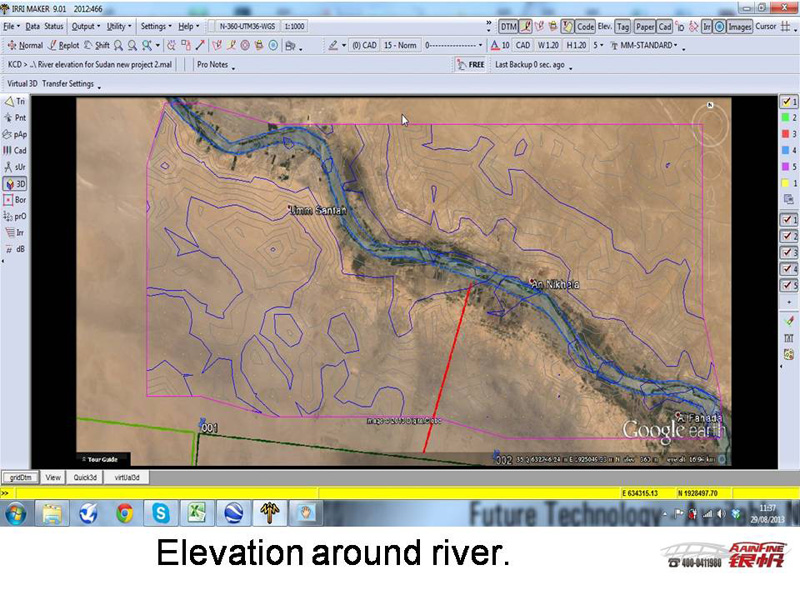Select the red layer color swatch 3
800x600 pixels.
click(788, 134)
